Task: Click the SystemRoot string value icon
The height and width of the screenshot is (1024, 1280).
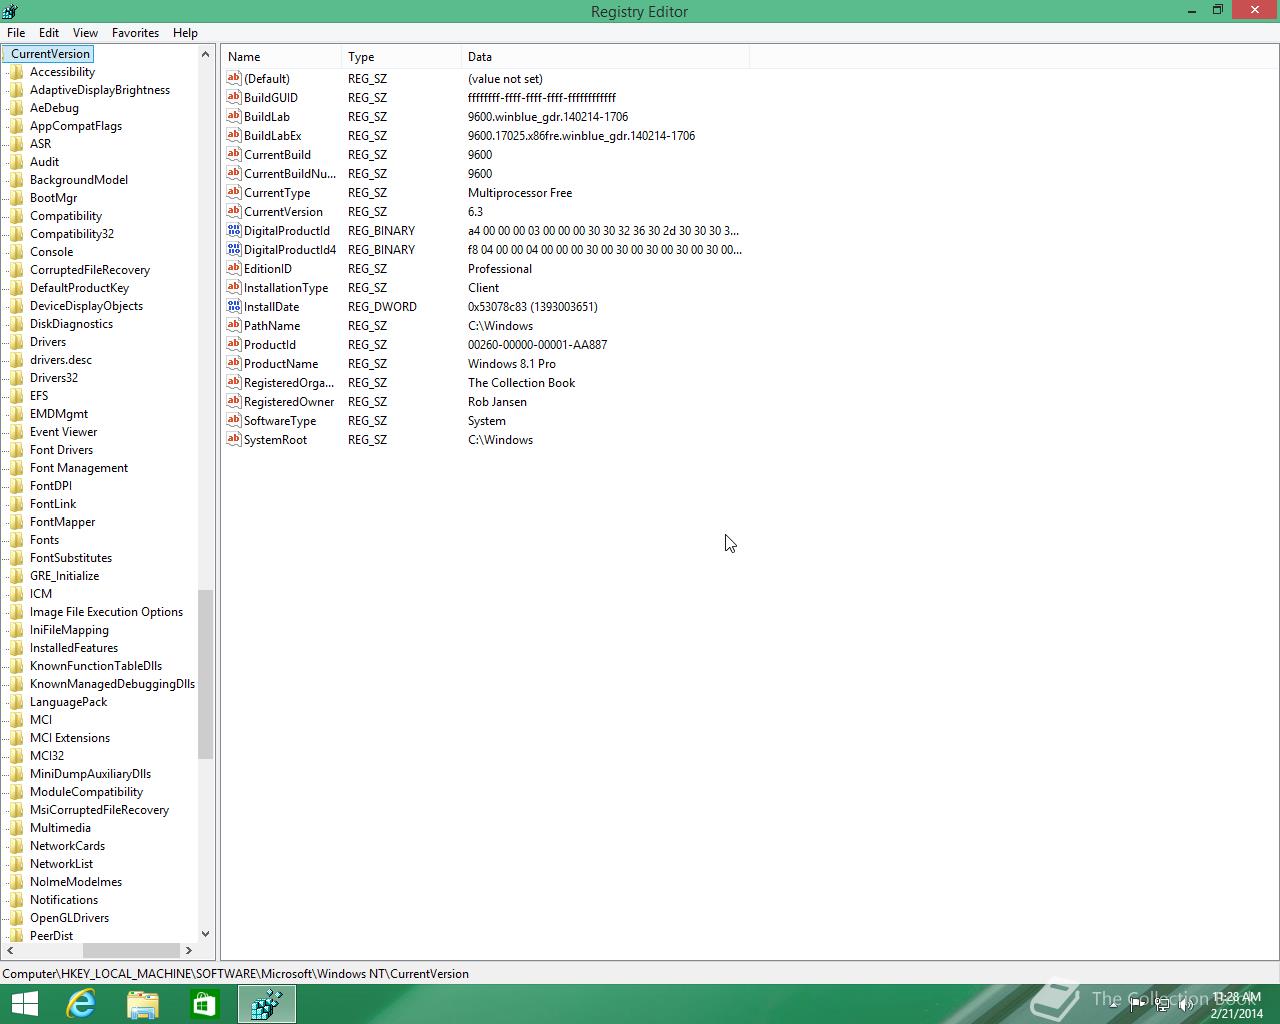Action: click(234, 439)
